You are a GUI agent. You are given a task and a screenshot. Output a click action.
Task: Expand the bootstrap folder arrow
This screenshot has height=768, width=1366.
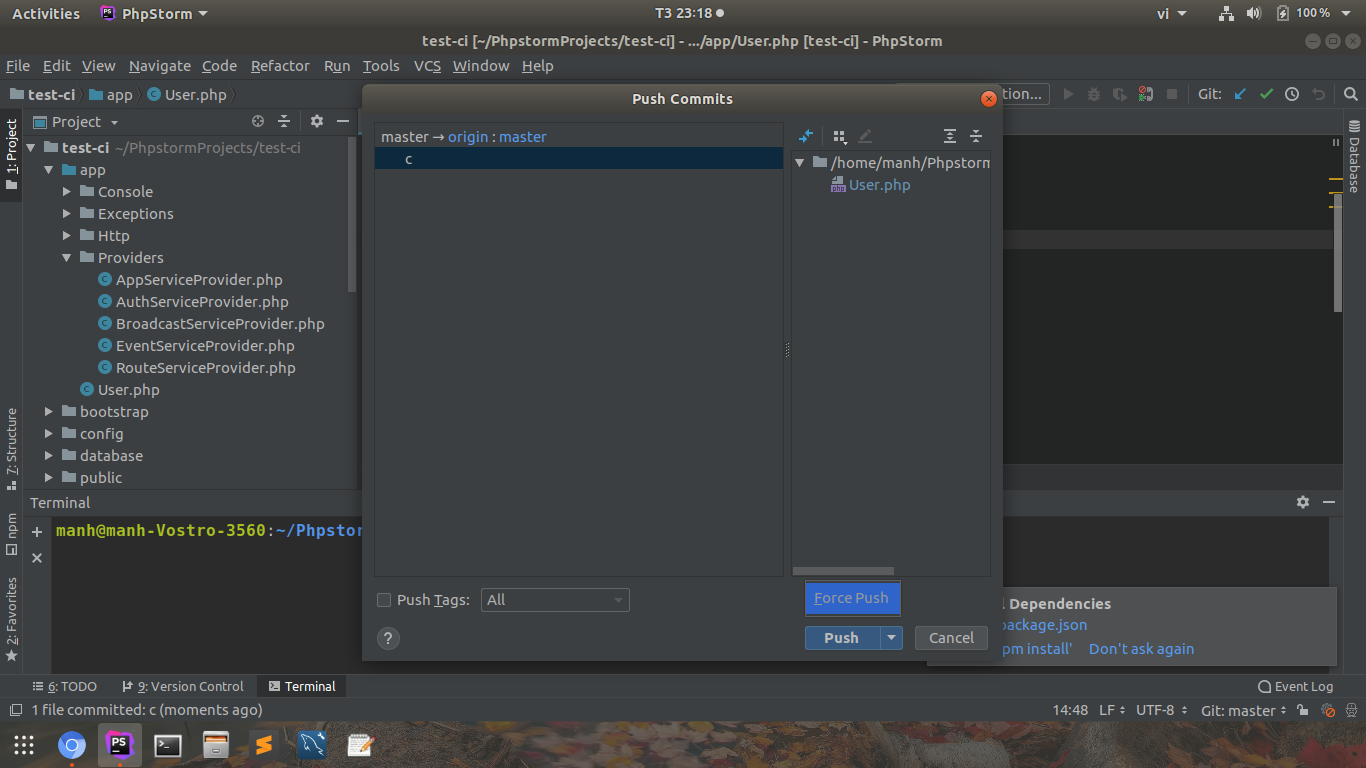click(49, 412)
